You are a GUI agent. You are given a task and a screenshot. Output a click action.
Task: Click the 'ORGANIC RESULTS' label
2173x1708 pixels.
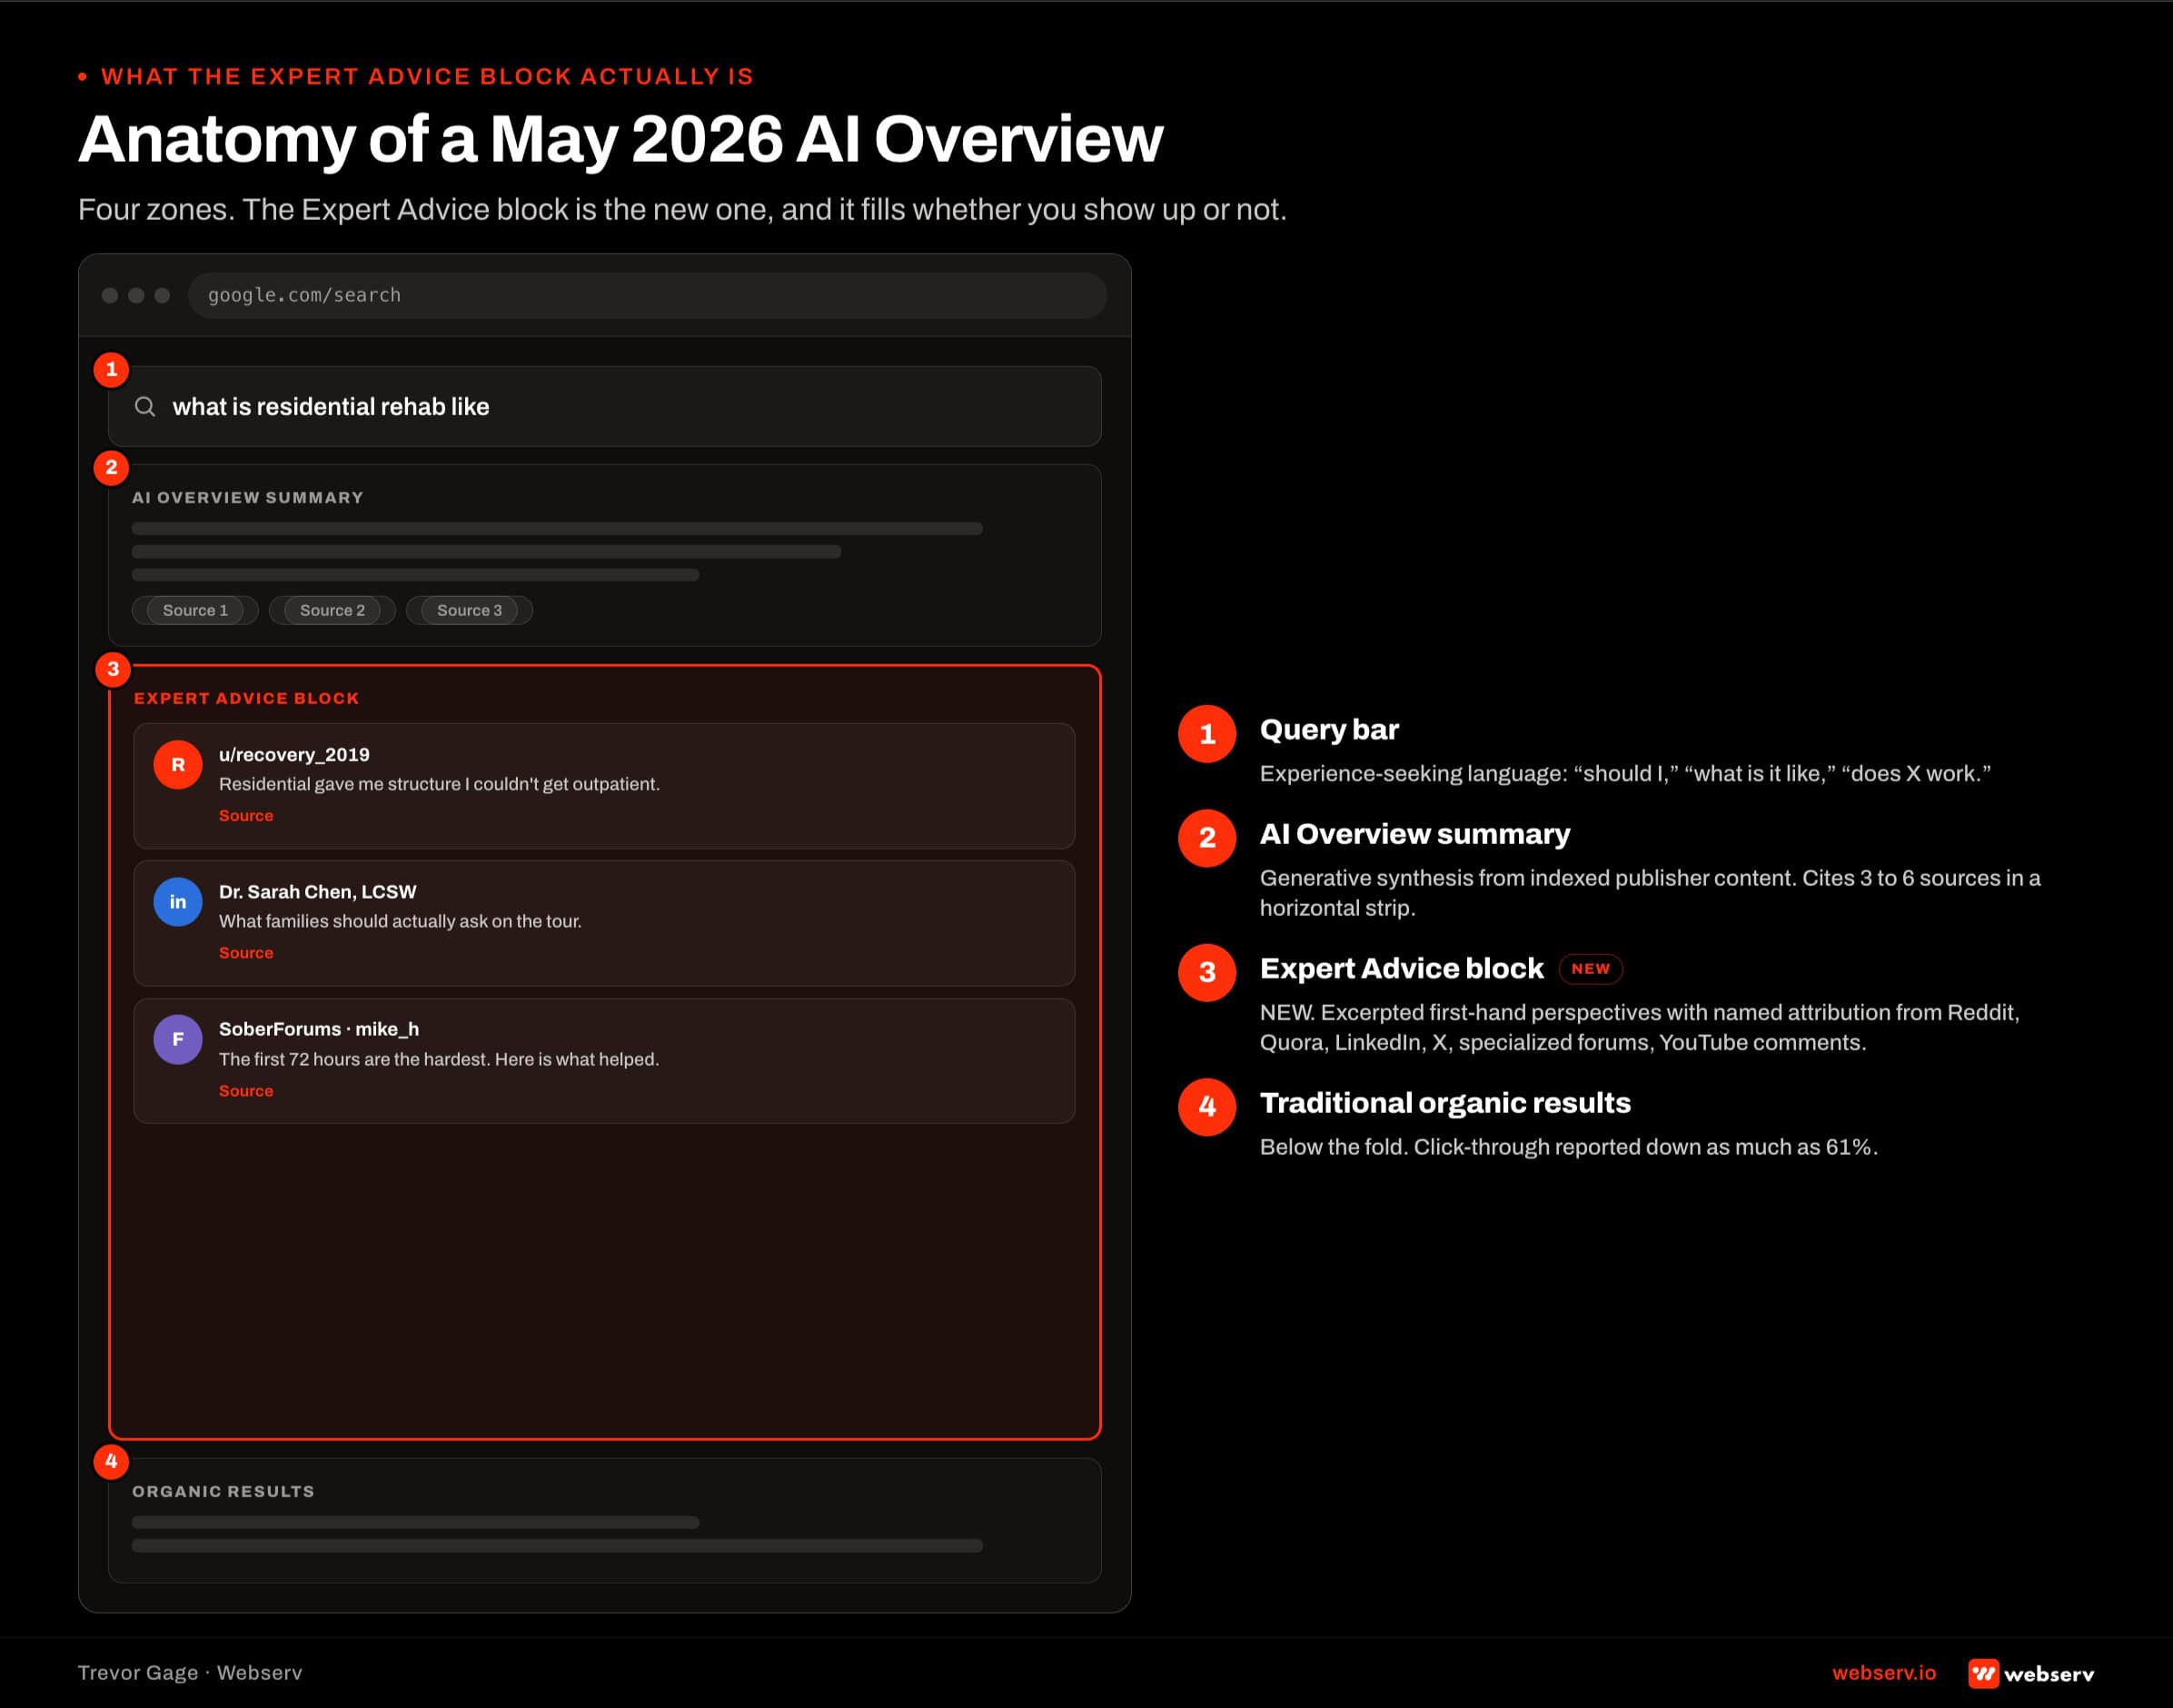click(223, 1492)
